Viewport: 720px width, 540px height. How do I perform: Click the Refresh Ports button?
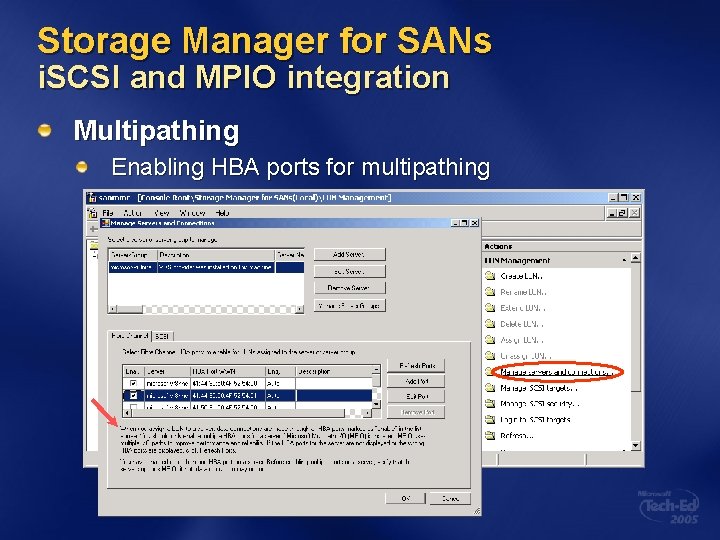pyautogui.click(x=416, y=366)
